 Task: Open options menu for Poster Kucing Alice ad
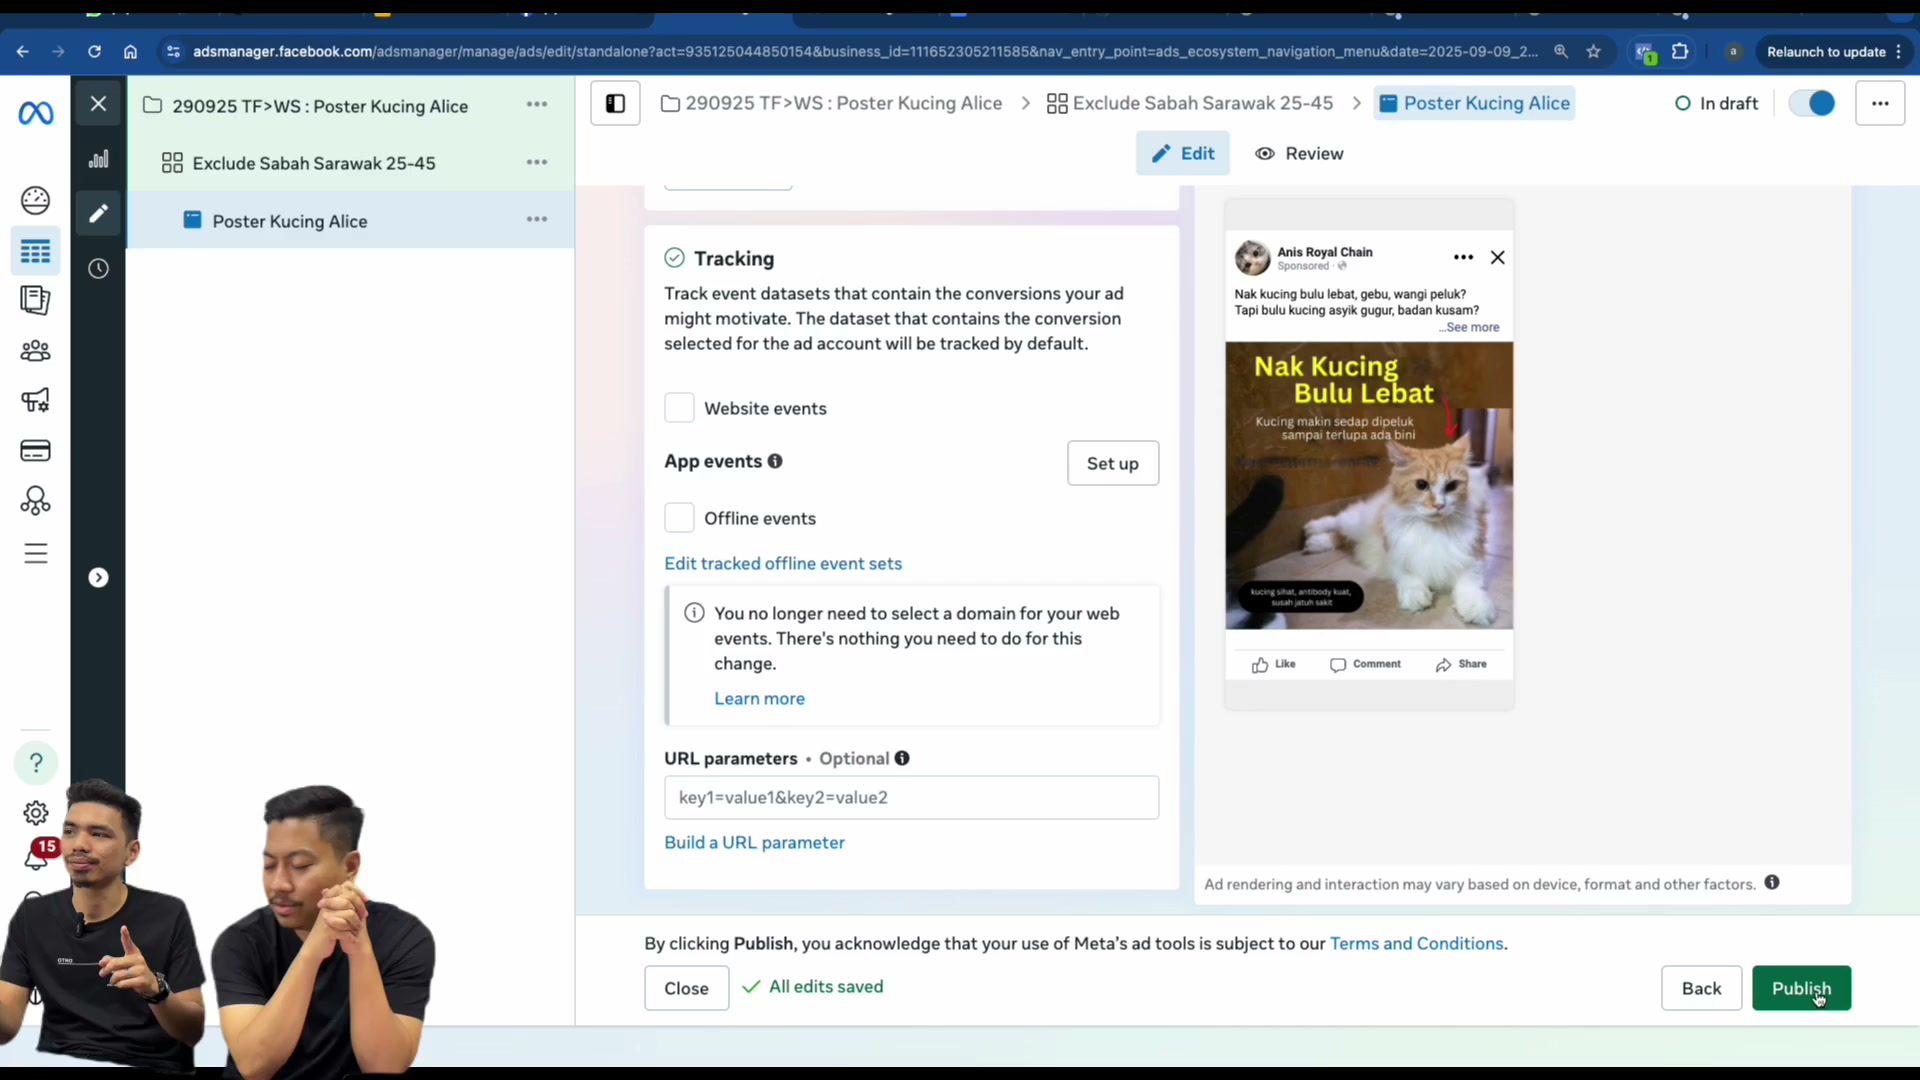tap(537, 219)
